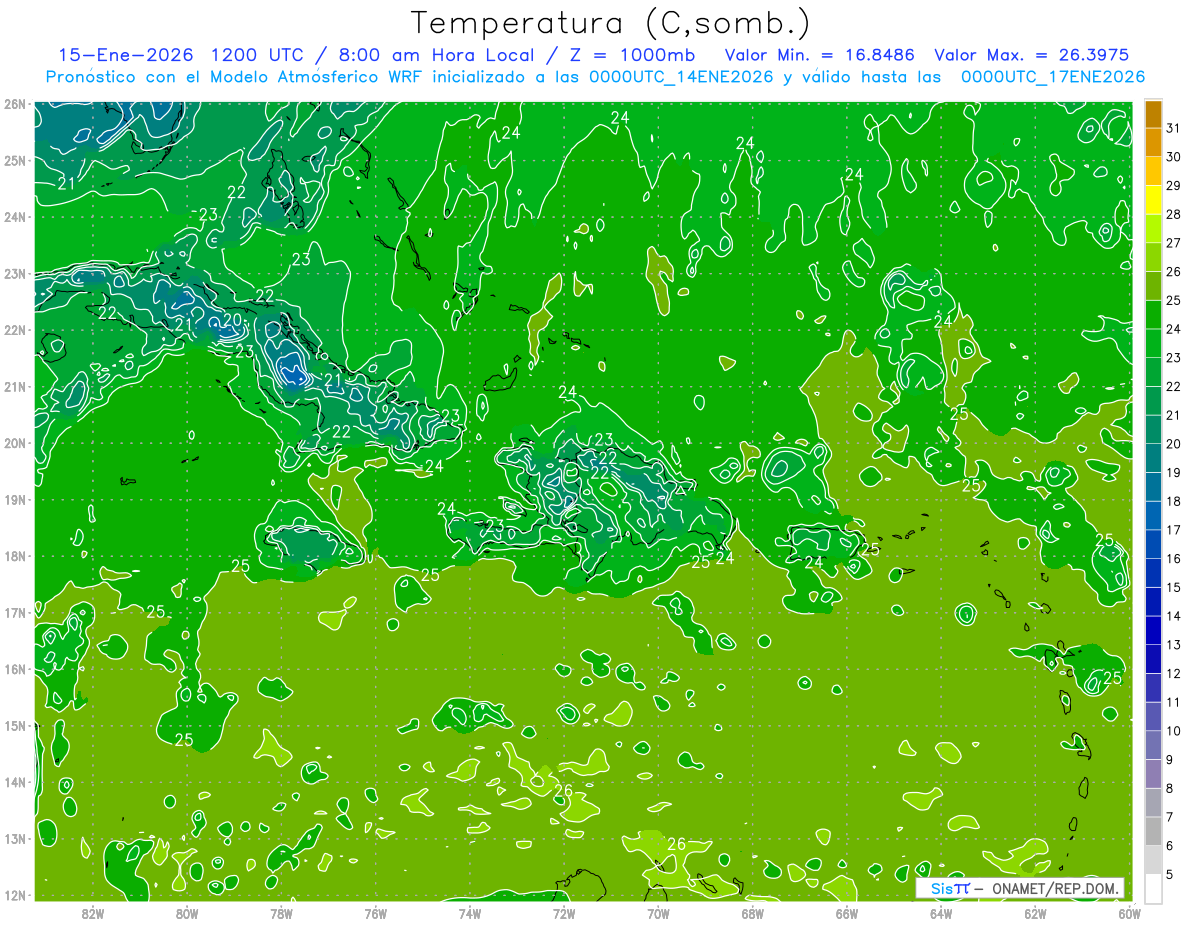1200x927 pixels.
Task: Click the '20' contour label on the map
Action: (231, 321)
